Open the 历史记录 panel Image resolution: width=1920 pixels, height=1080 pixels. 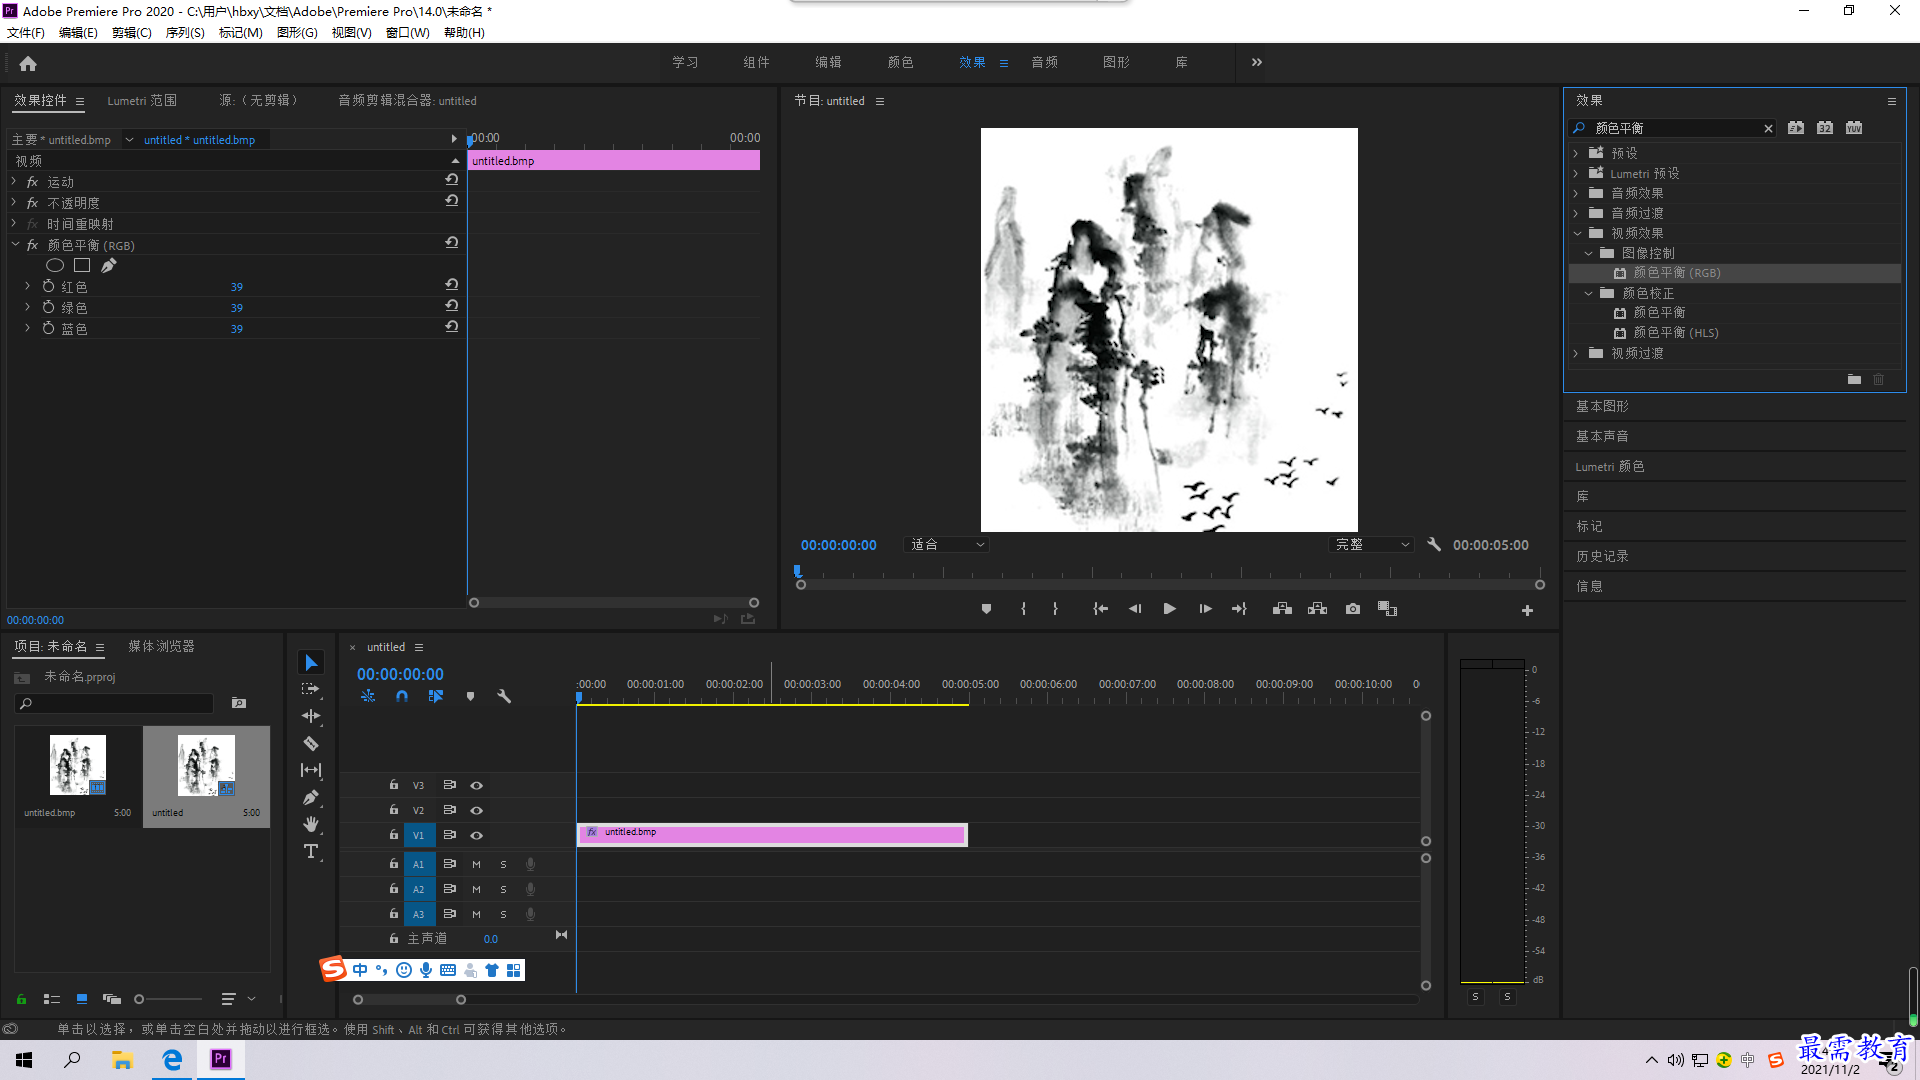pos(1602,556)
